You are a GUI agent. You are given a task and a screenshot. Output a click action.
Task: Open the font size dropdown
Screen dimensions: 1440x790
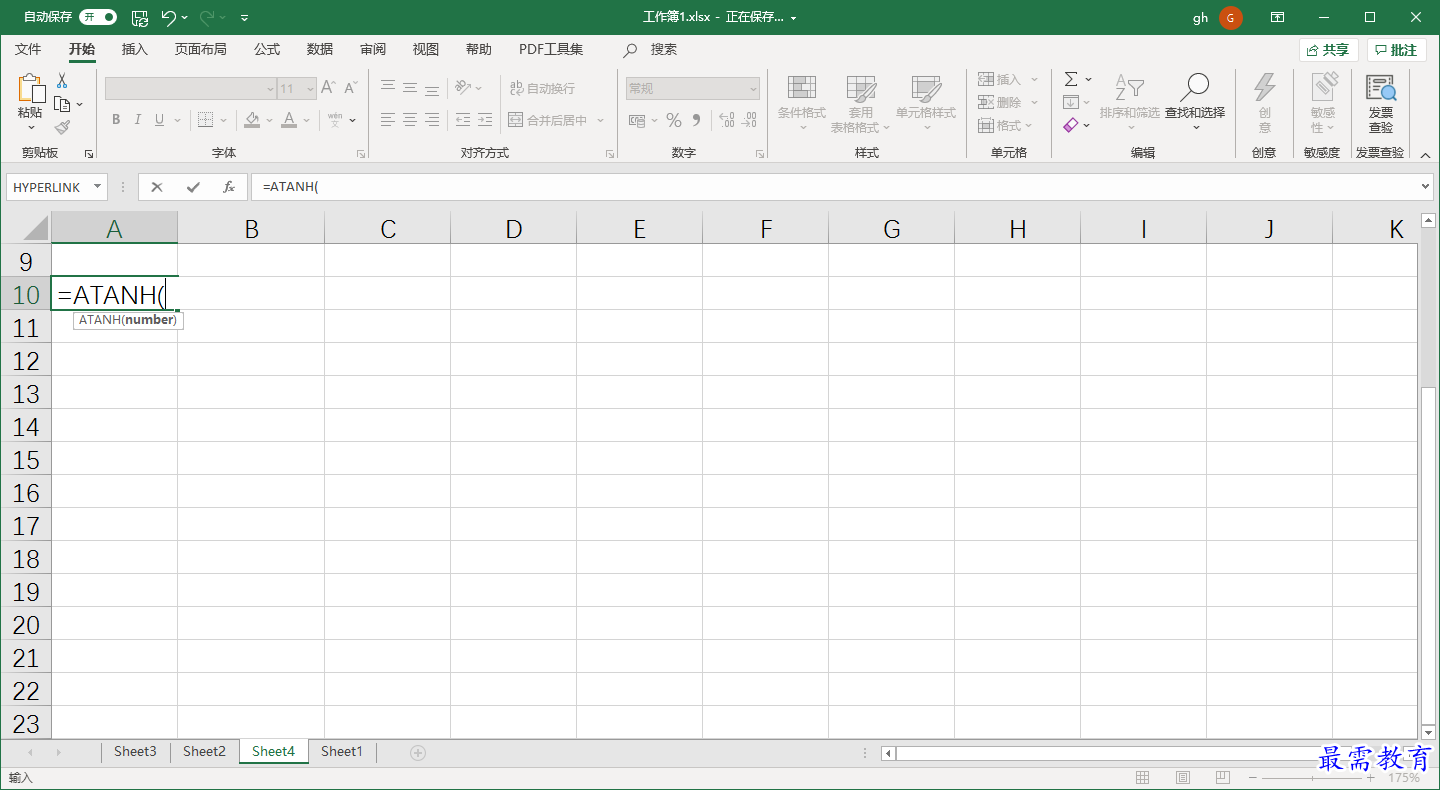click(310, 89)
